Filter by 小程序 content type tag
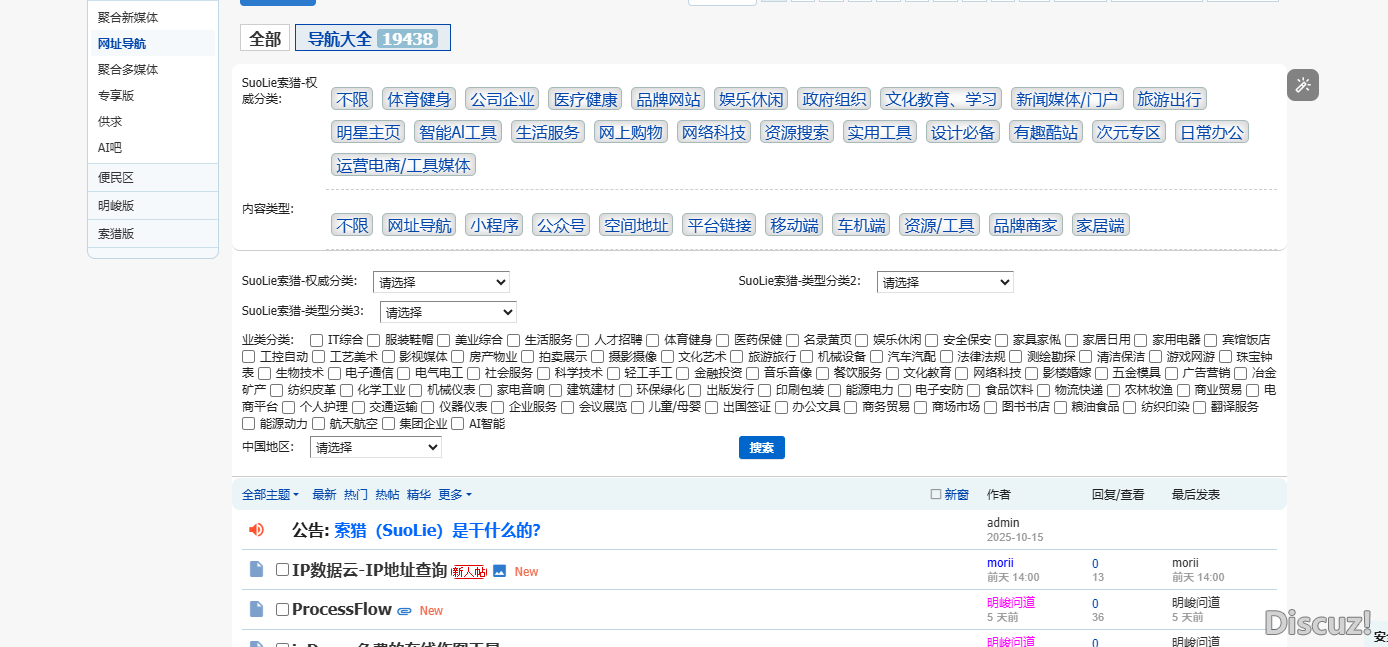Viewport: 1388px width, 647px height. 494,225
